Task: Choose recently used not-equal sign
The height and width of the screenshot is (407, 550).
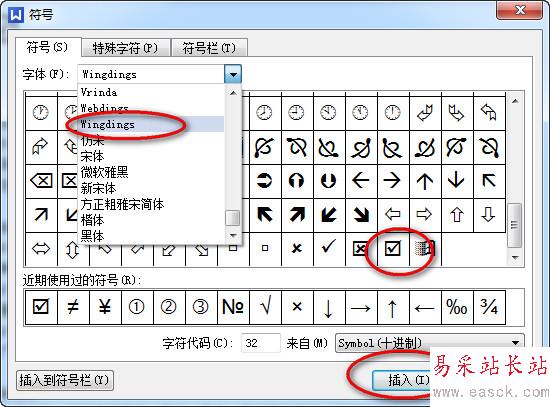Action: point(73,307)
